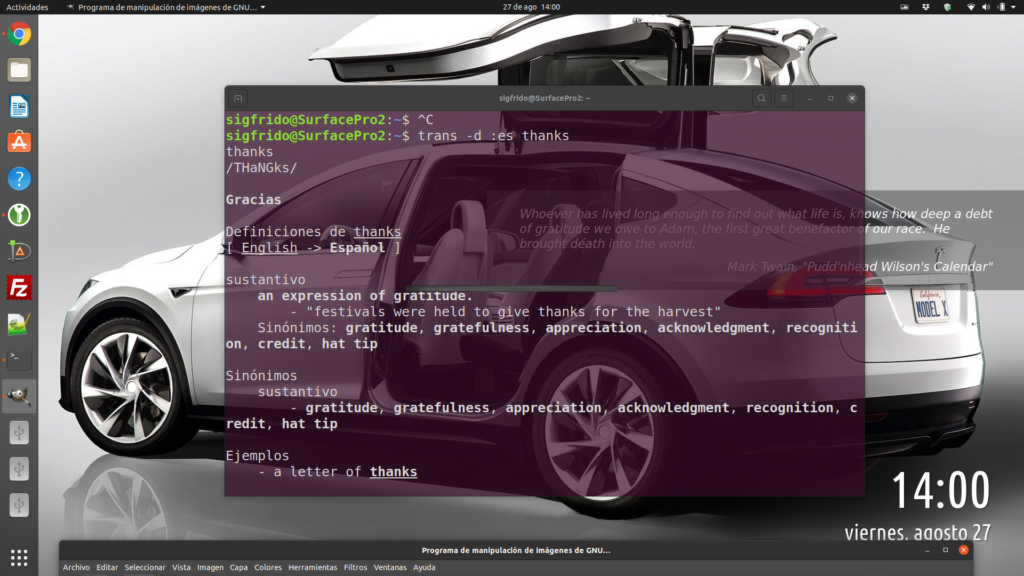Open the Archivo menu in GIMP

tap(76, 568)
